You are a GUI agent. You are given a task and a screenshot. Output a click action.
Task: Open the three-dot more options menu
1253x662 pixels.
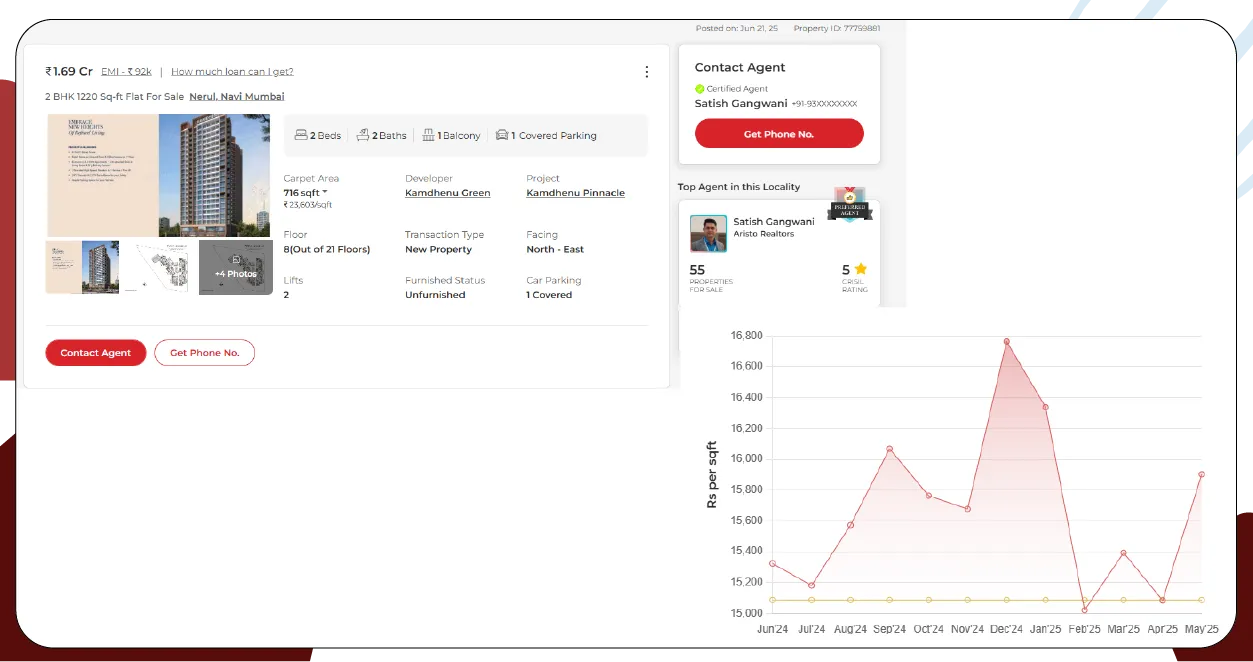coord(647,72)
